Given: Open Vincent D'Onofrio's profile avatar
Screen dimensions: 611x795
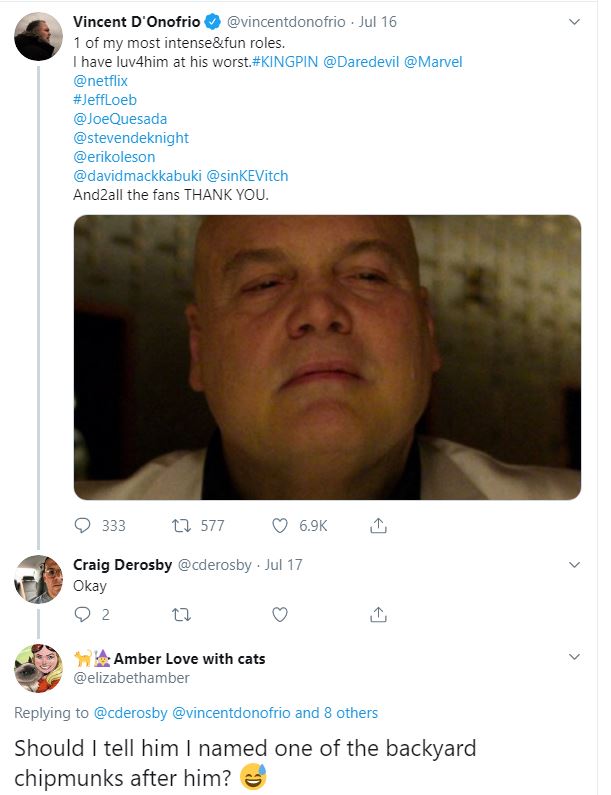Looking at the screenshot, I should [39, 37].
